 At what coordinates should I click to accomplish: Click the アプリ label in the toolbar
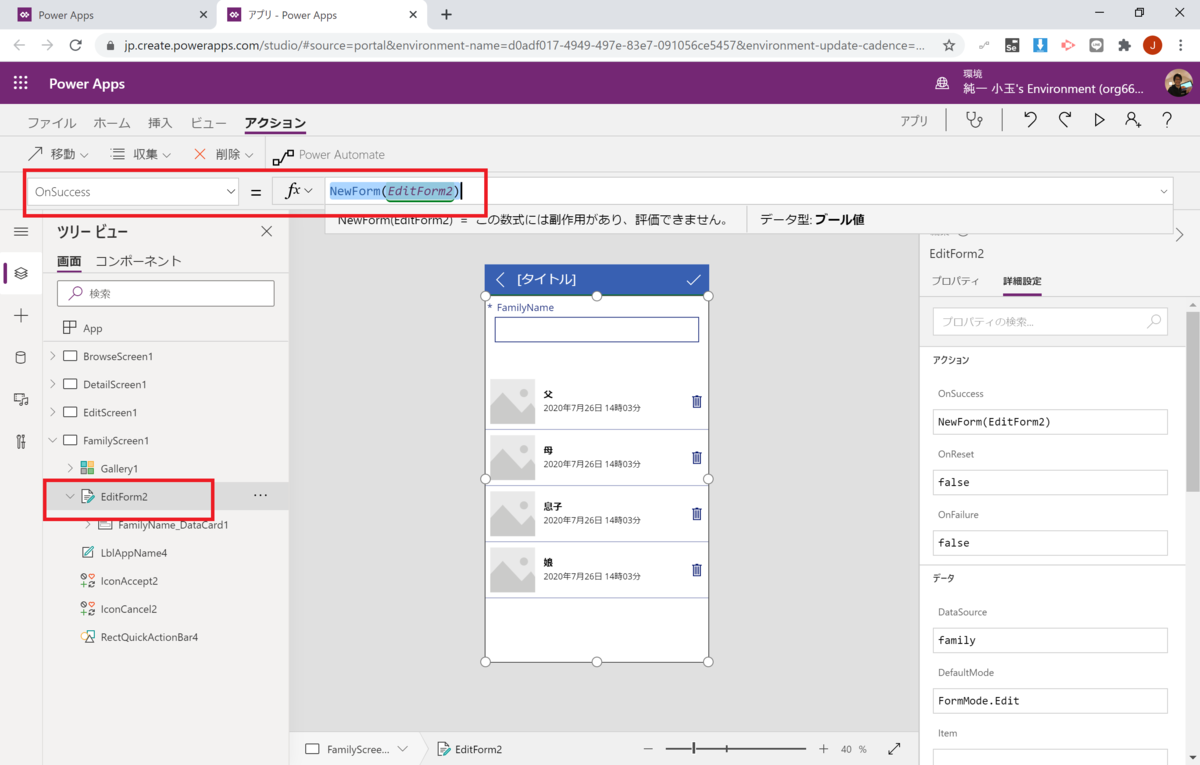(x=913, y=120)
